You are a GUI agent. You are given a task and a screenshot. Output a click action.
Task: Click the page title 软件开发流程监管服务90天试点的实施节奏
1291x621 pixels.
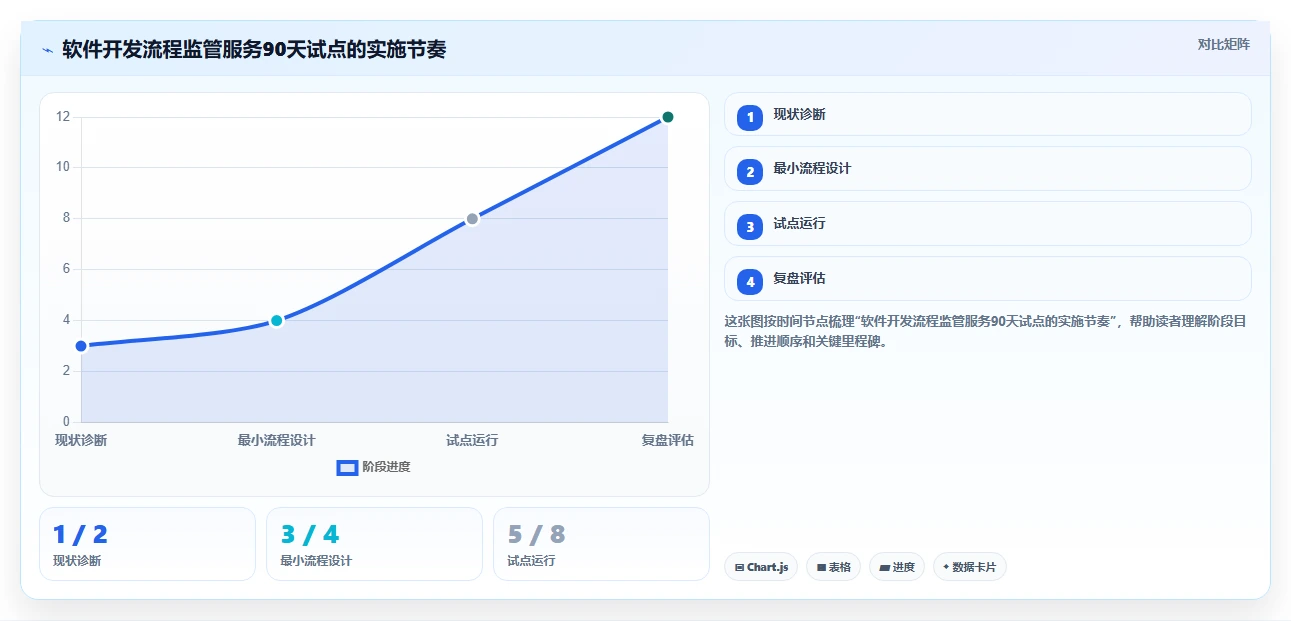pos(254,50)
